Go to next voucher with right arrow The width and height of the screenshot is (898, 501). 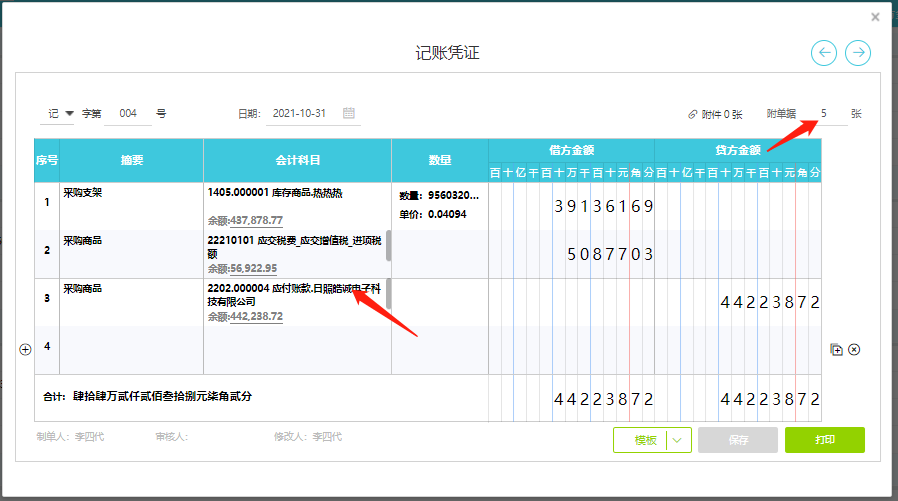pyautogui.click(x=858, y=53)
